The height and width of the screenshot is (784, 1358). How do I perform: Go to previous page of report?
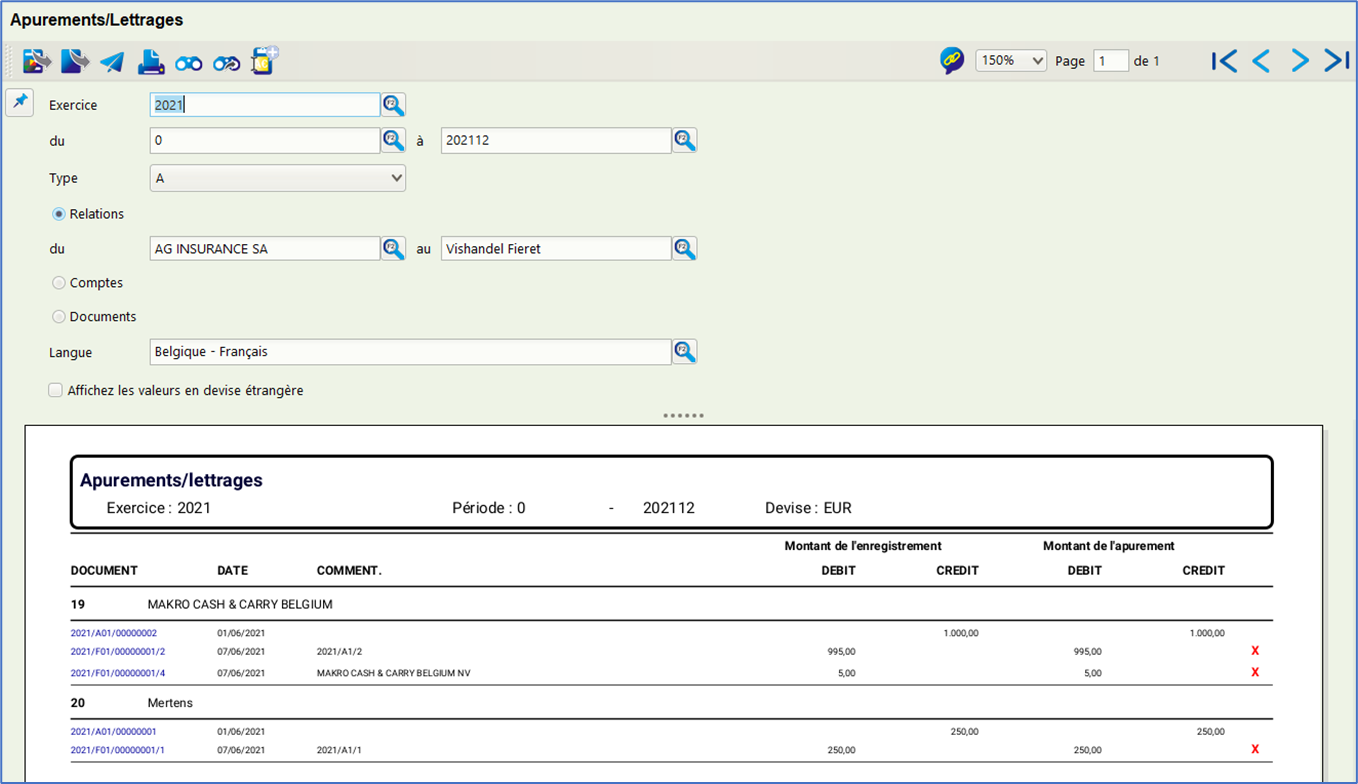click(1261, 61)
